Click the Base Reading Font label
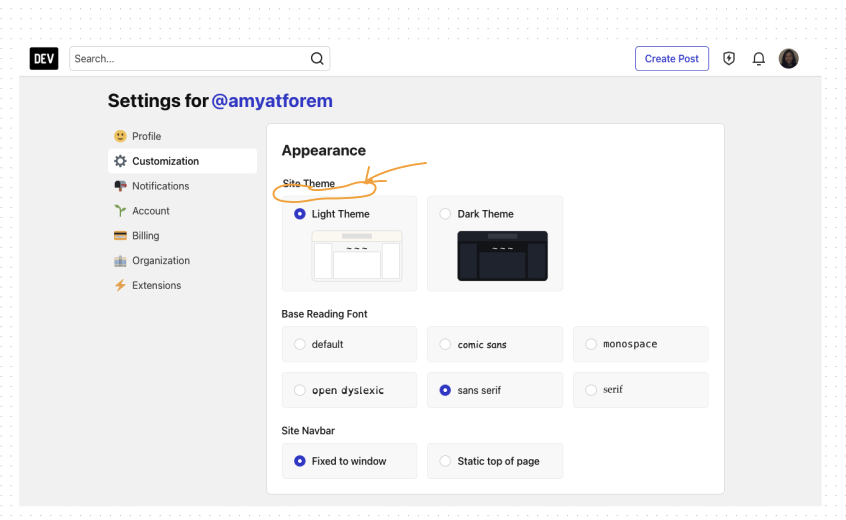Image resolution: width=846 pixels, height=520 pixels. tap(324, 314)
